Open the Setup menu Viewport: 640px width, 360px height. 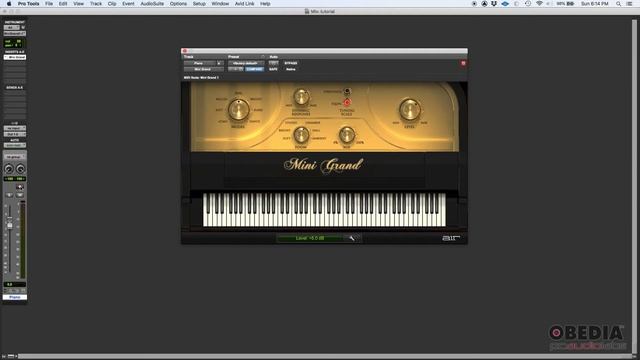pyautogui.click(x=199, y=4)
